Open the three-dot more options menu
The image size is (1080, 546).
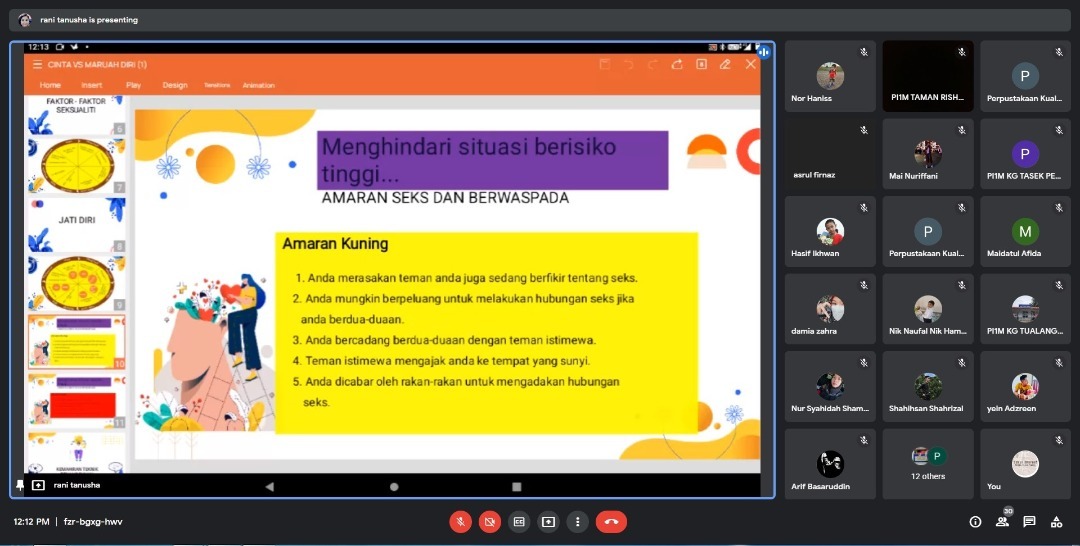(x=577, y=521)
